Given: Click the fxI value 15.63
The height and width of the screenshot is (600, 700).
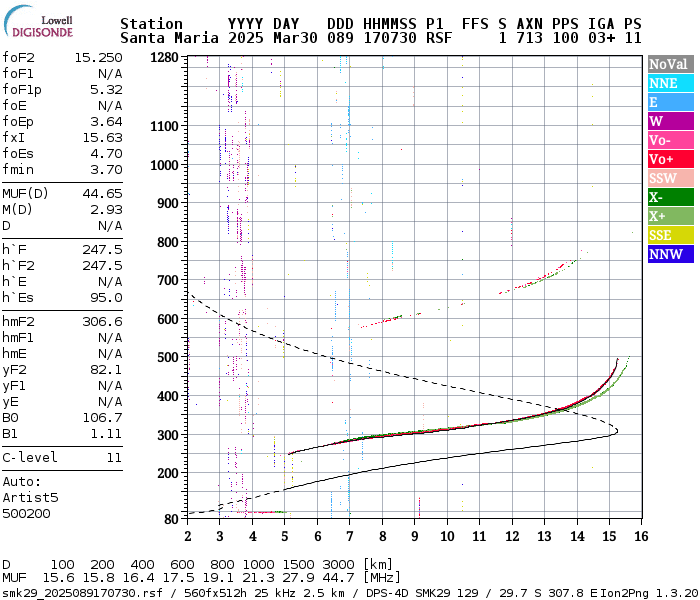Looking at the screenshot, I should [102, 138].
